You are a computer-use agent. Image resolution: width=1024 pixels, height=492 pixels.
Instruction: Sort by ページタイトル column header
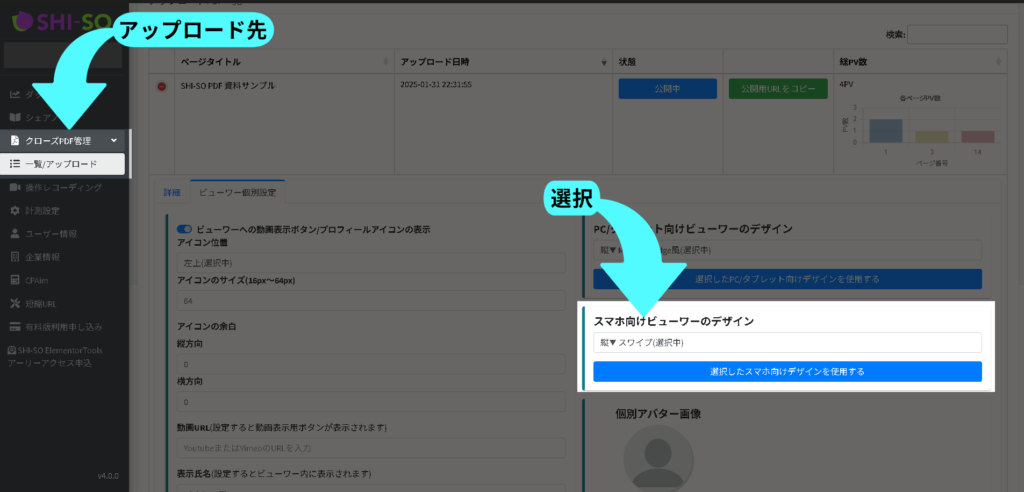click(x=284, y=61)
